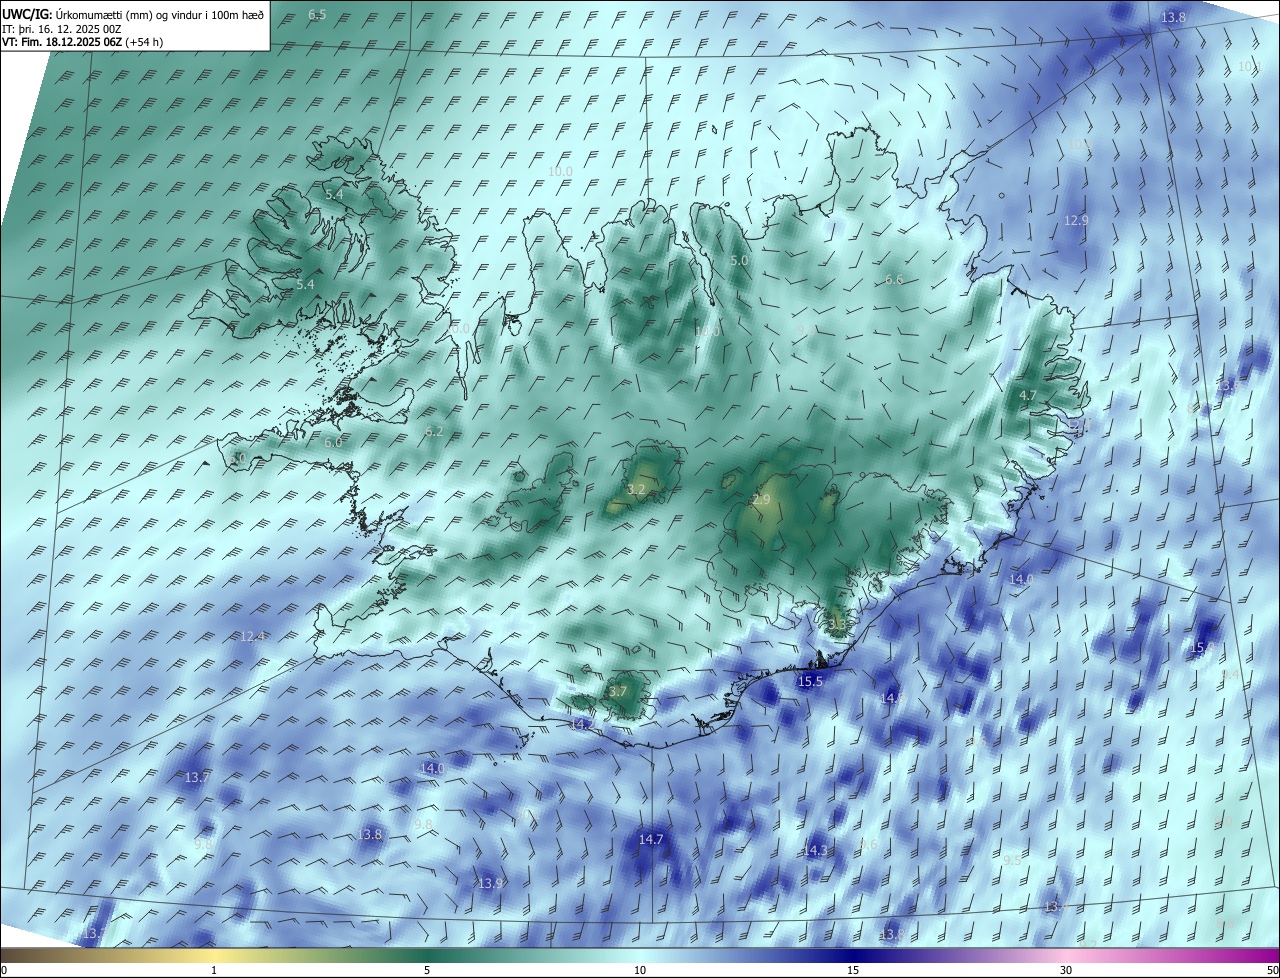Viewport: 1280px width, 978px height.
Task: Click the '1' tick on the color scale
Action: 214,970
